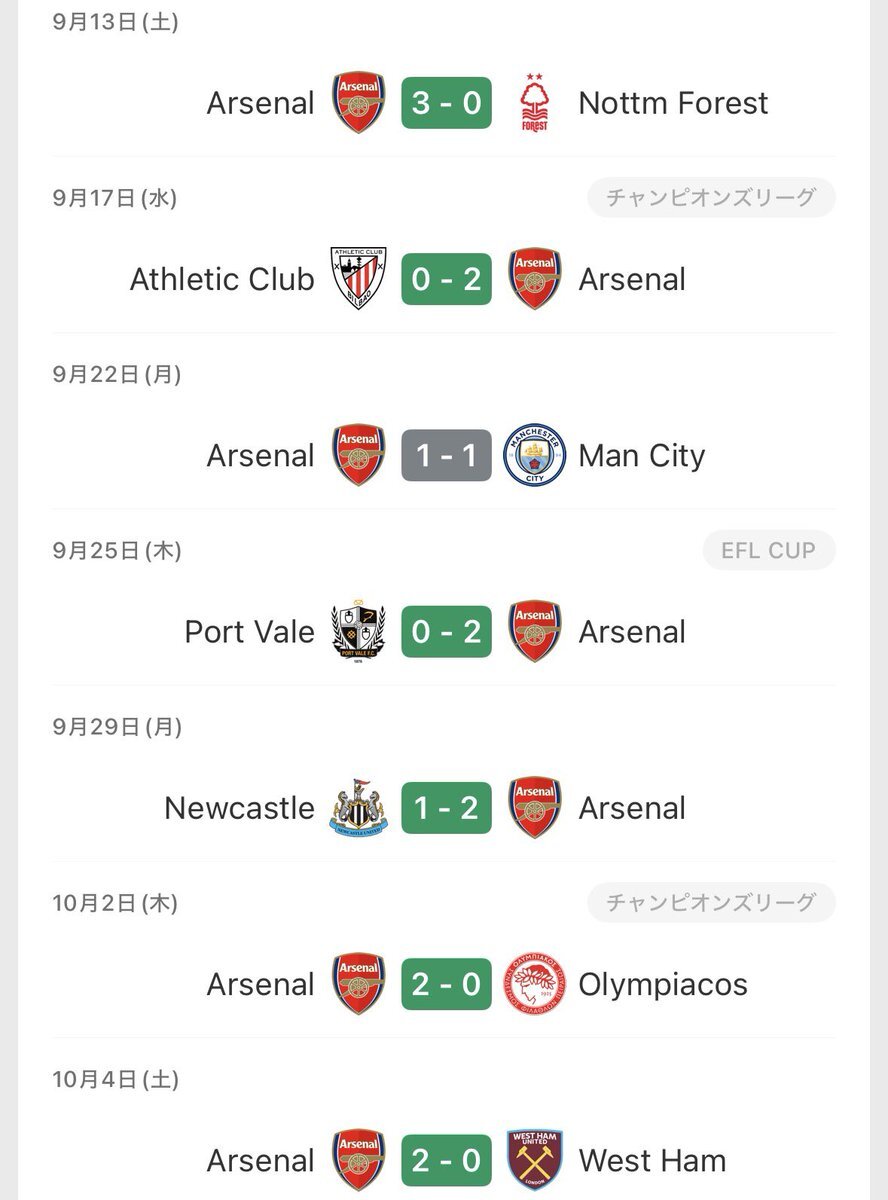Click the Olympiacos club logo
This screenshot has height=1200, width=888.
(534, 984)
